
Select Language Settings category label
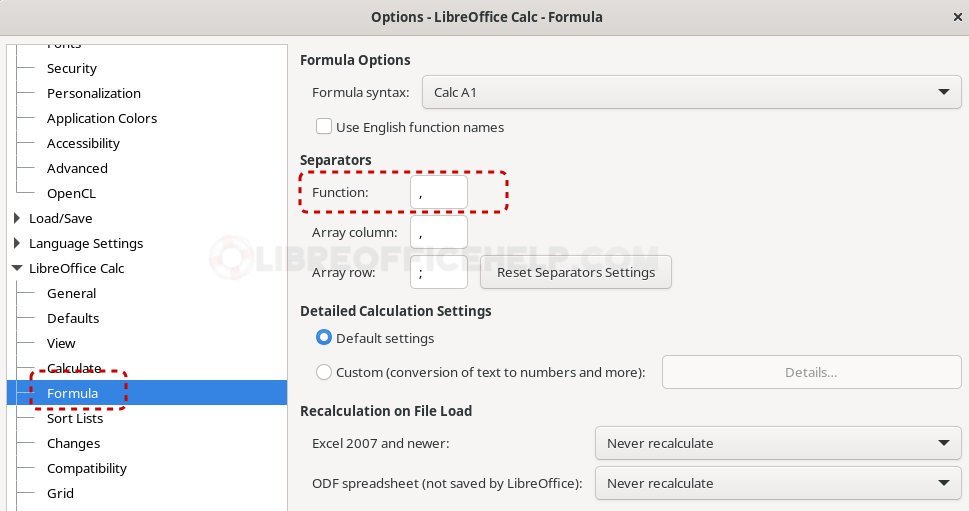pos(86,243)
